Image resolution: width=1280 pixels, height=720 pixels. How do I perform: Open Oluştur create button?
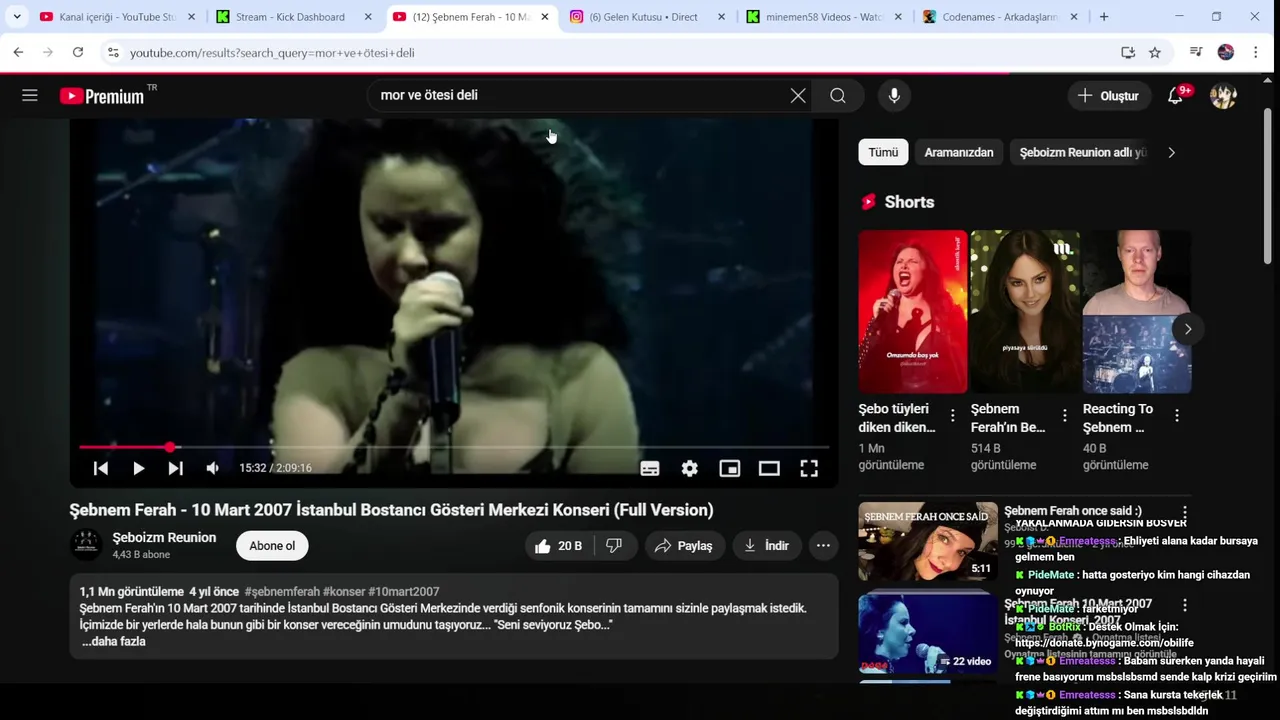click(1108, 96)
